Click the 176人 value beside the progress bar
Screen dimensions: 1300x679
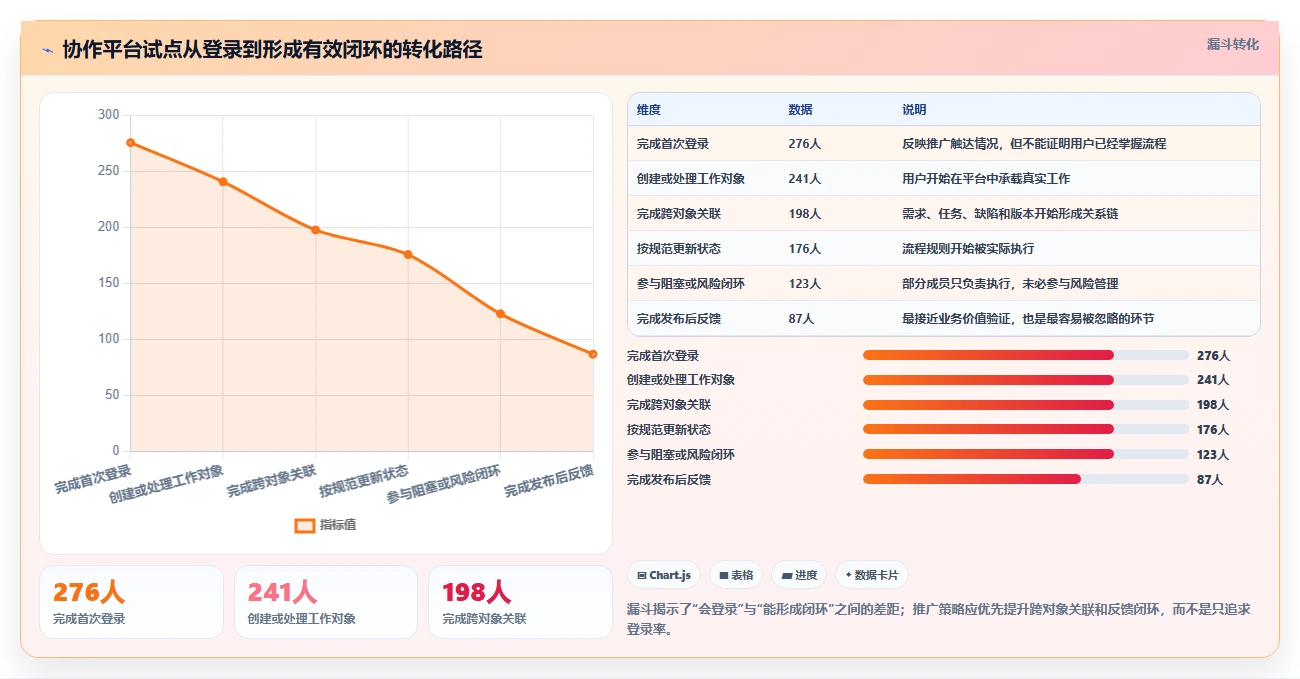1213,430
